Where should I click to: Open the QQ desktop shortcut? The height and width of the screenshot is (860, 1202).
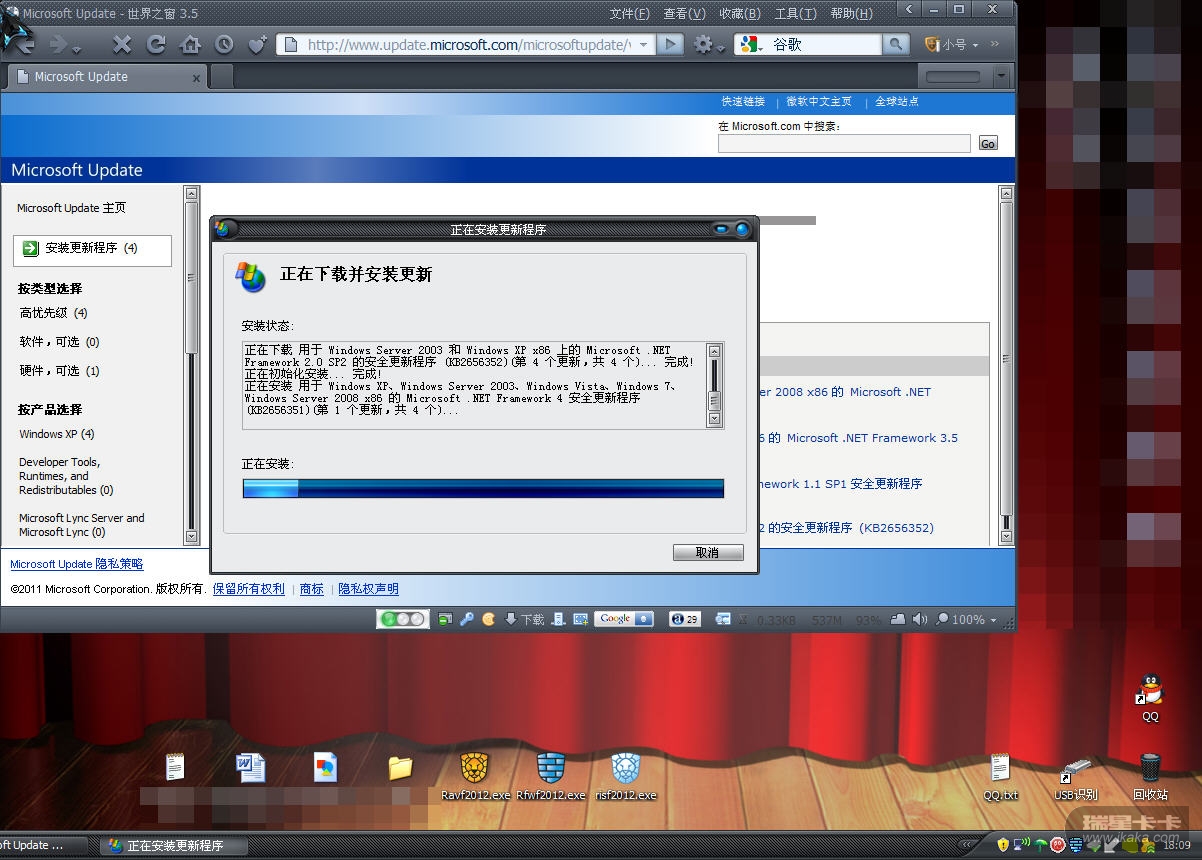[x=1150, y=698]
